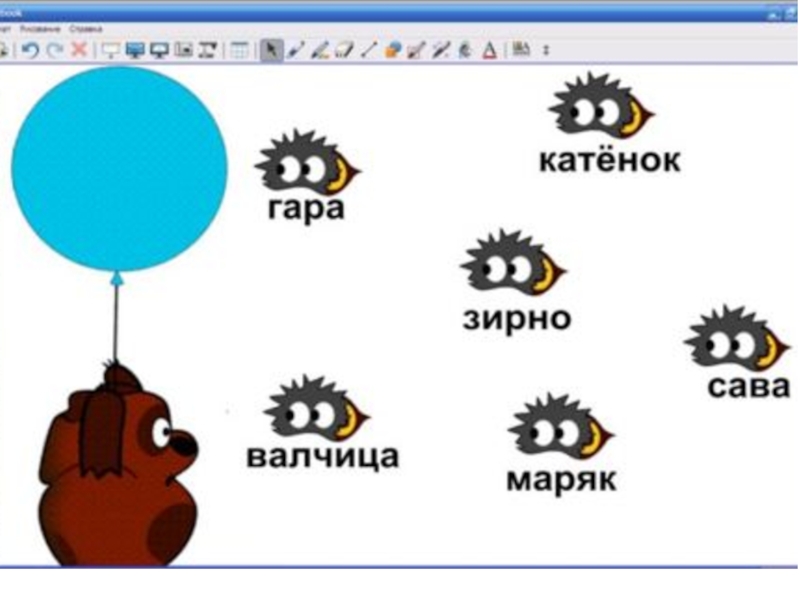This screenshot has height=600, width=800.
Task: Switch to Full Screen with blue monitor icon
Action: tap(135, 50)
